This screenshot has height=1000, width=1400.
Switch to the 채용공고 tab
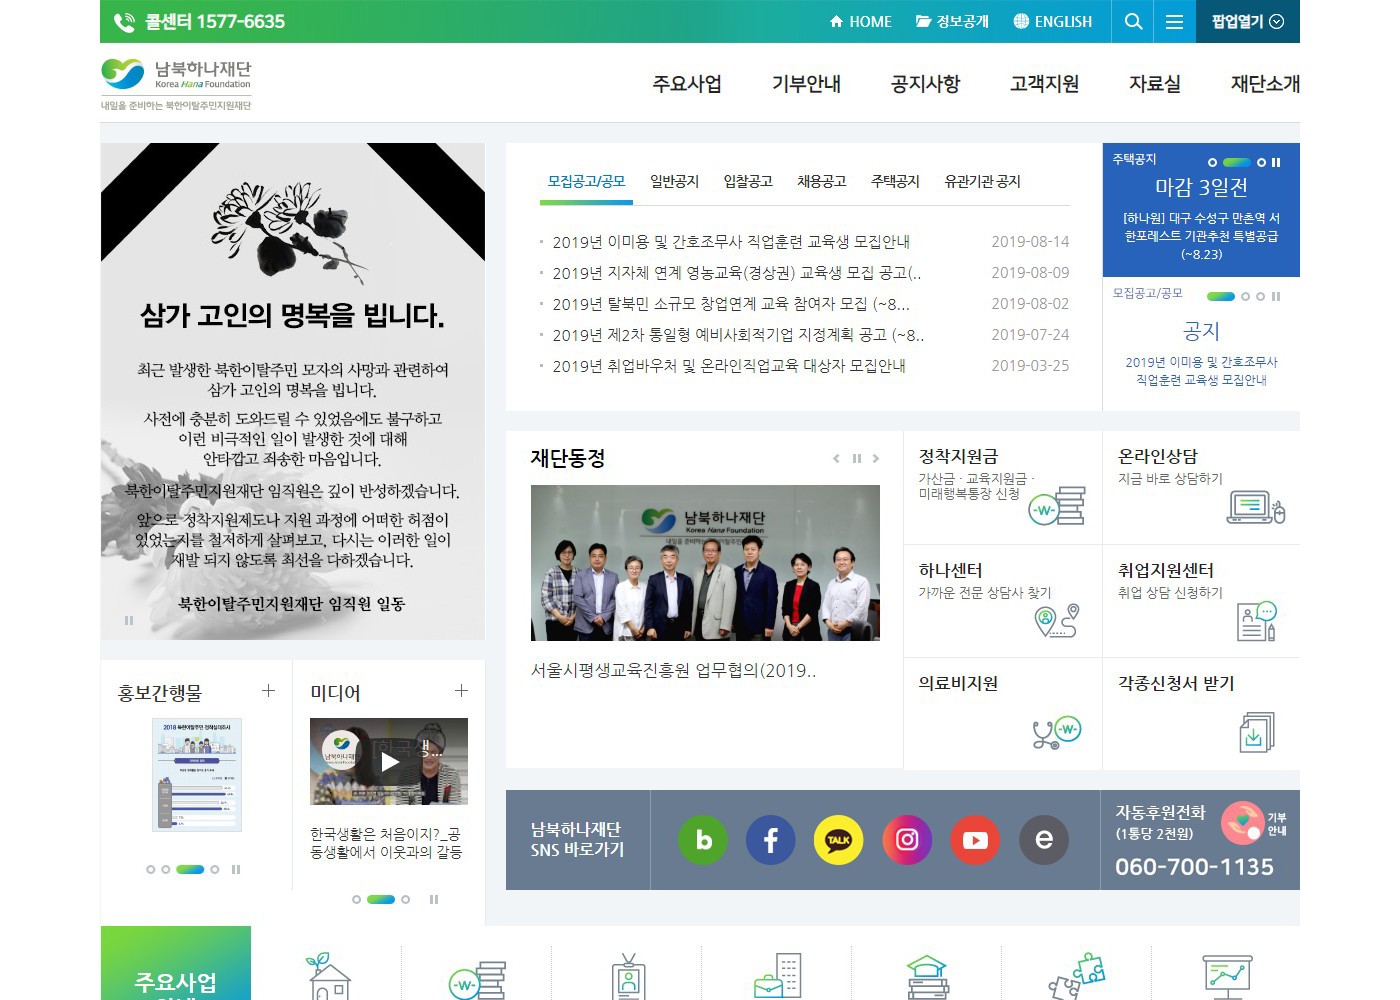pos(821,181)
